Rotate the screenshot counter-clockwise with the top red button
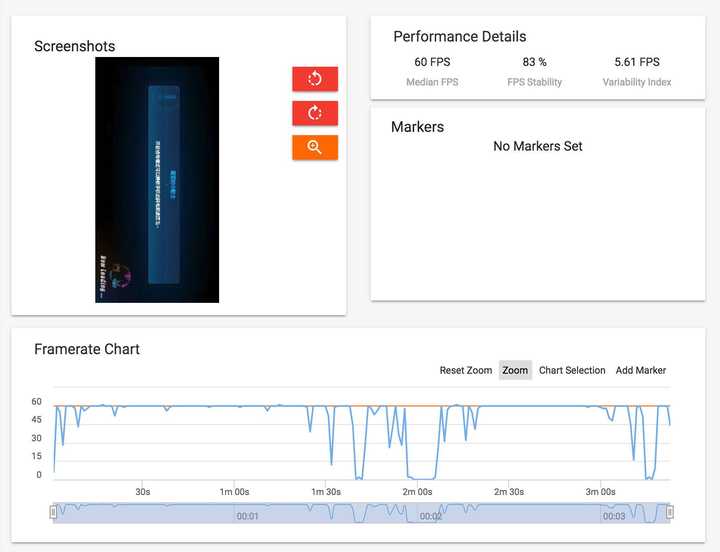 [x=315, y=79]
